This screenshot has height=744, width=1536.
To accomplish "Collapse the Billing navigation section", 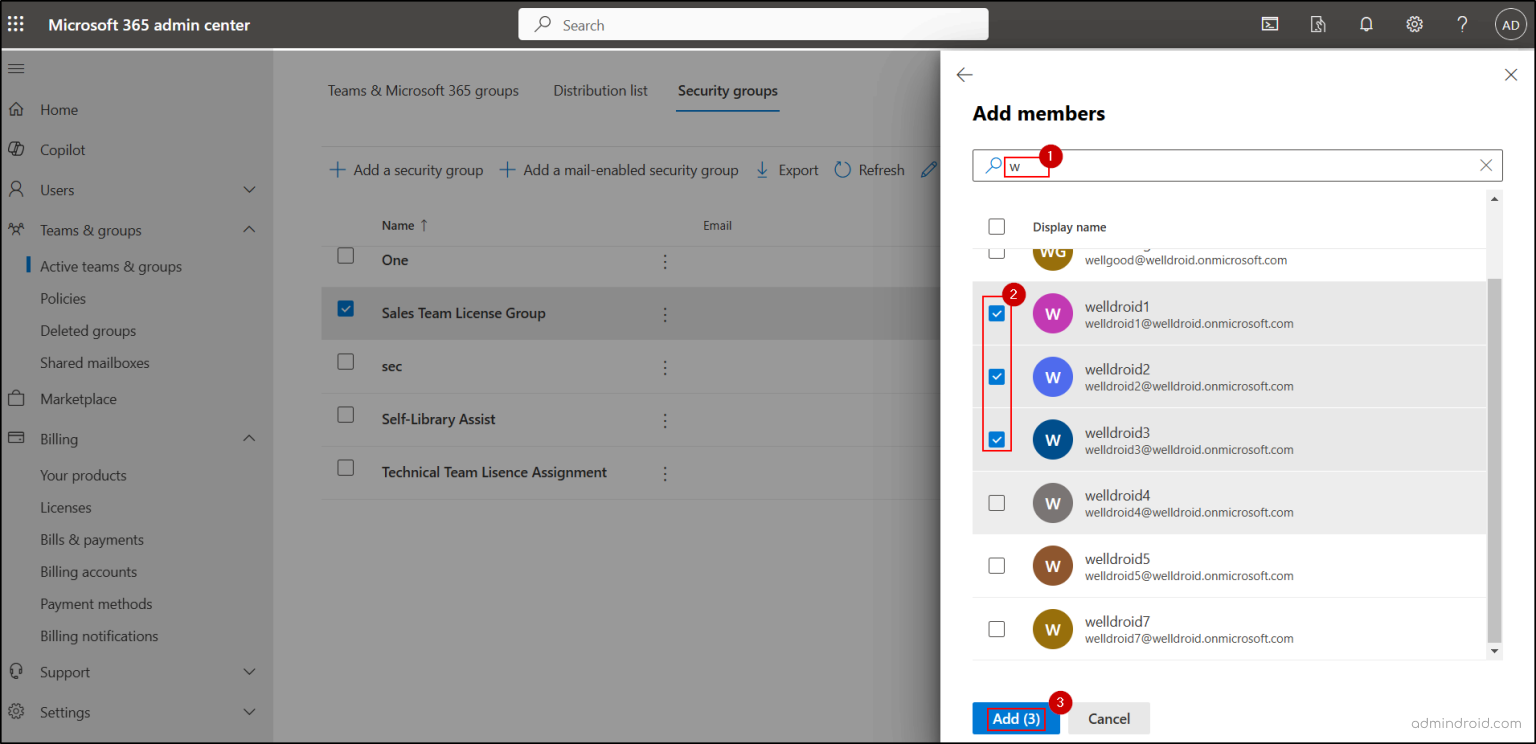I will 249,438.
